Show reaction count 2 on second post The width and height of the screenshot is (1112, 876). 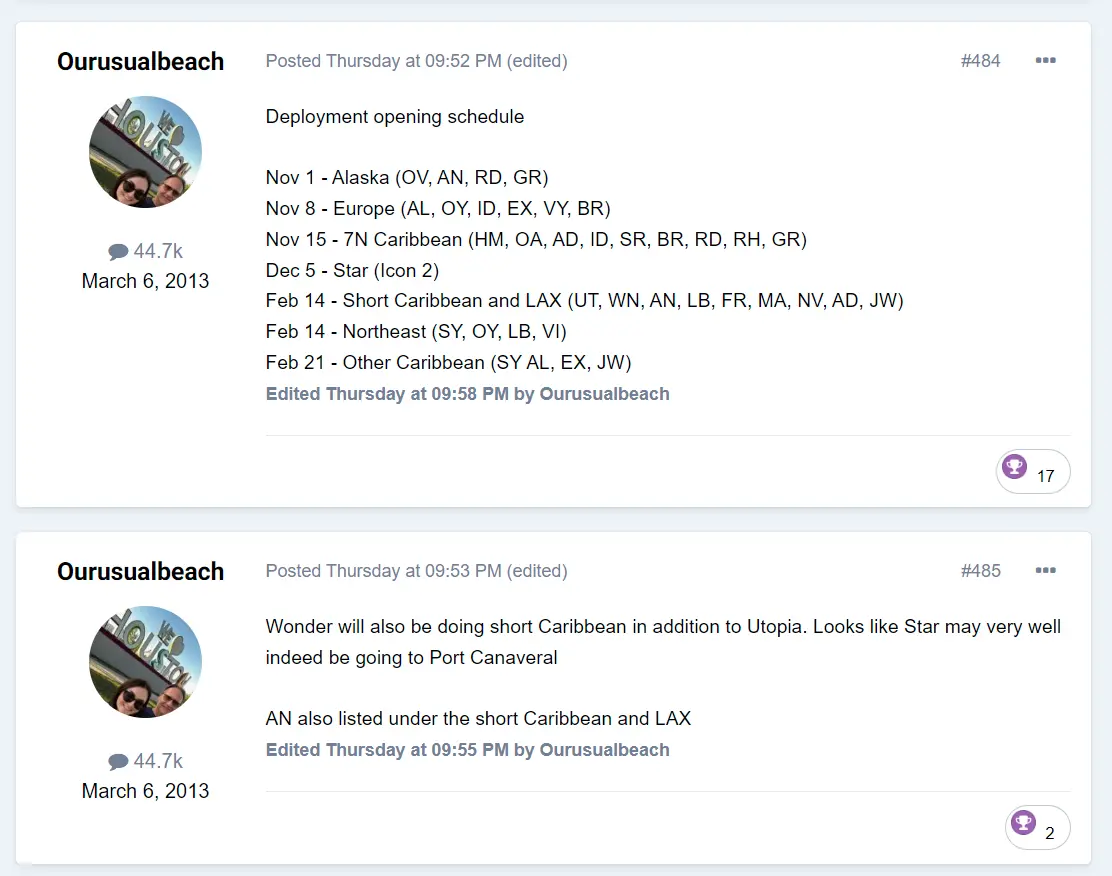point(1050,833)
